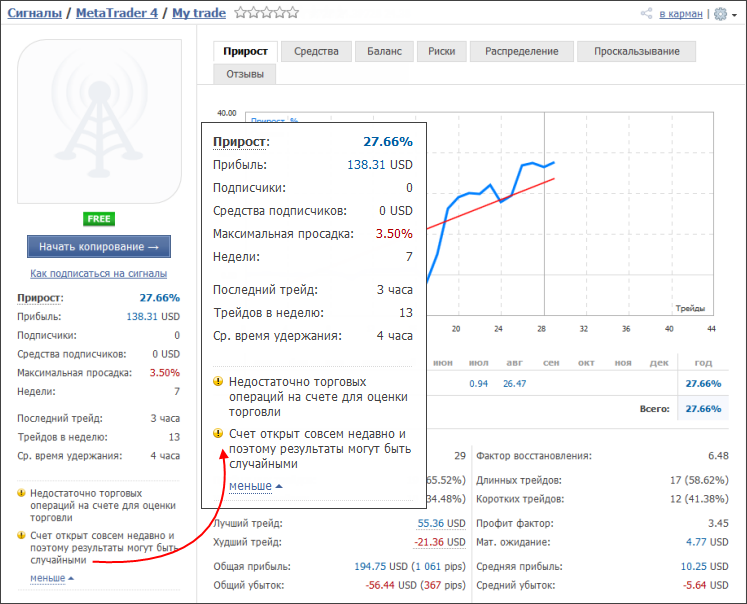Image resolution: width=747 pixels, height=604 pixels.
Task: Click warning icon beside 'Недостаточно торговых' in sidebar
Action: tap(21, 493)
